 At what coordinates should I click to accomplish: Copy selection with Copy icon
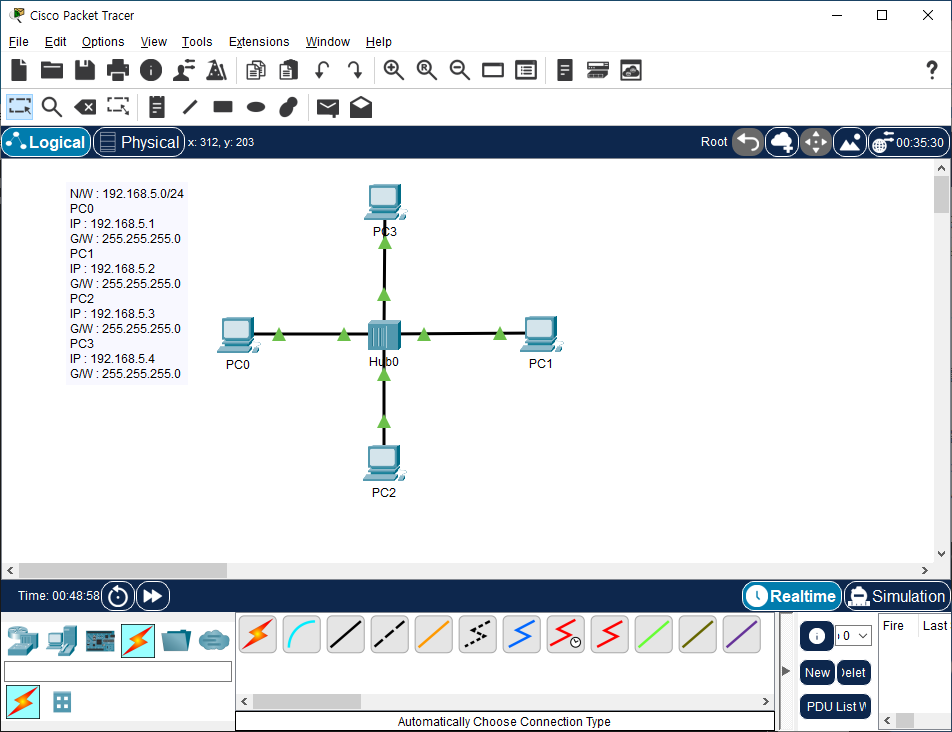pyautogui.click(x=256, y=70)
